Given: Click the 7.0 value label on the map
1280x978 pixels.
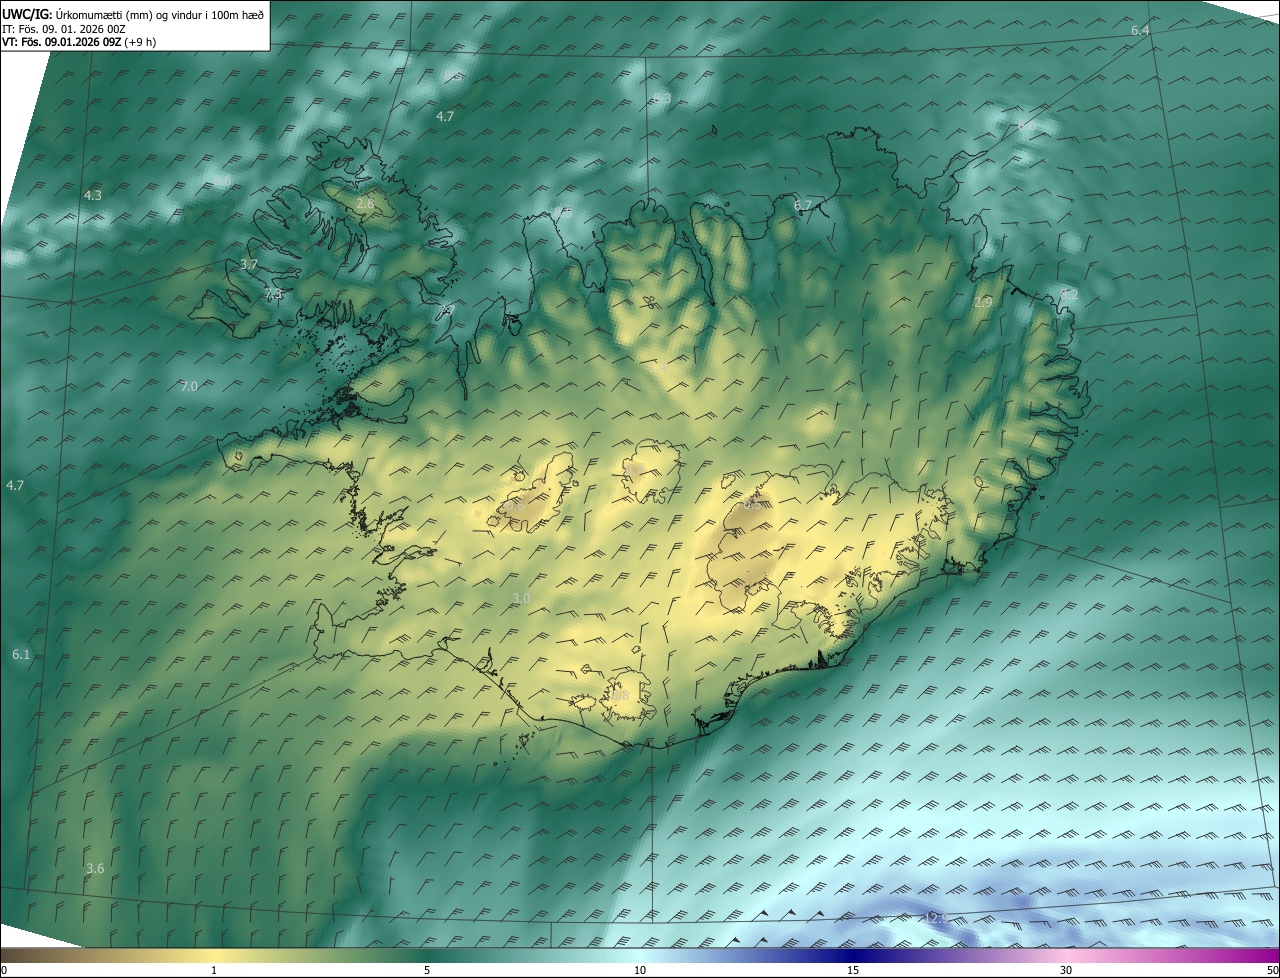Looking at the screenshot, I should 189,386.
